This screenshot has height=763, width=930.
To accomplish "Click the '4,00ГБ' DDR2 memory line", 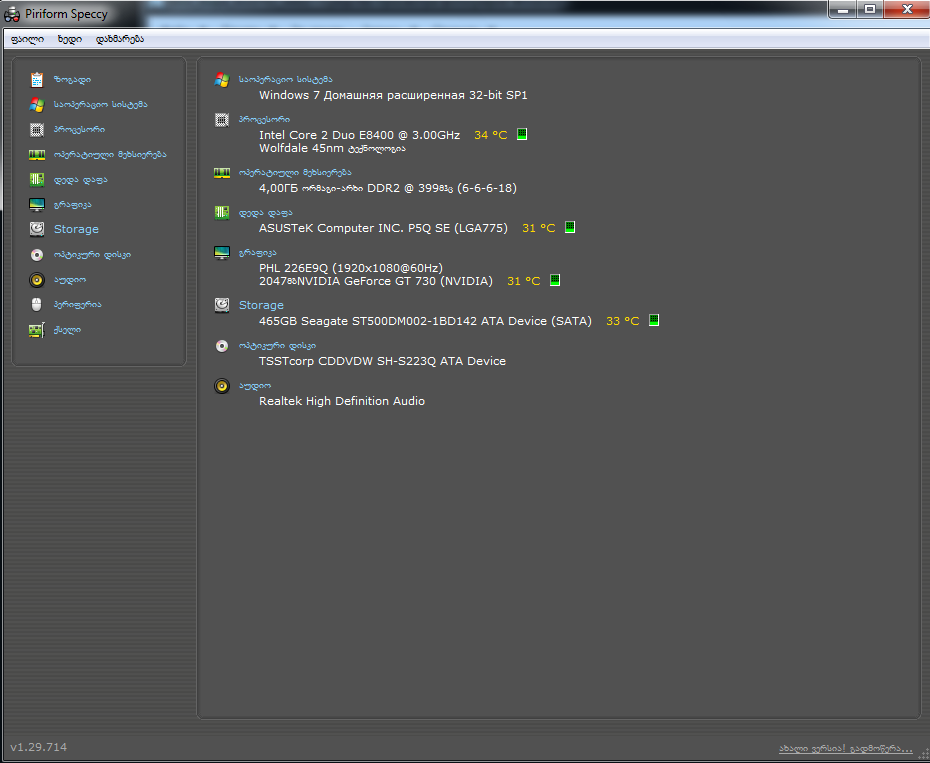I will (x=388, y=188).
